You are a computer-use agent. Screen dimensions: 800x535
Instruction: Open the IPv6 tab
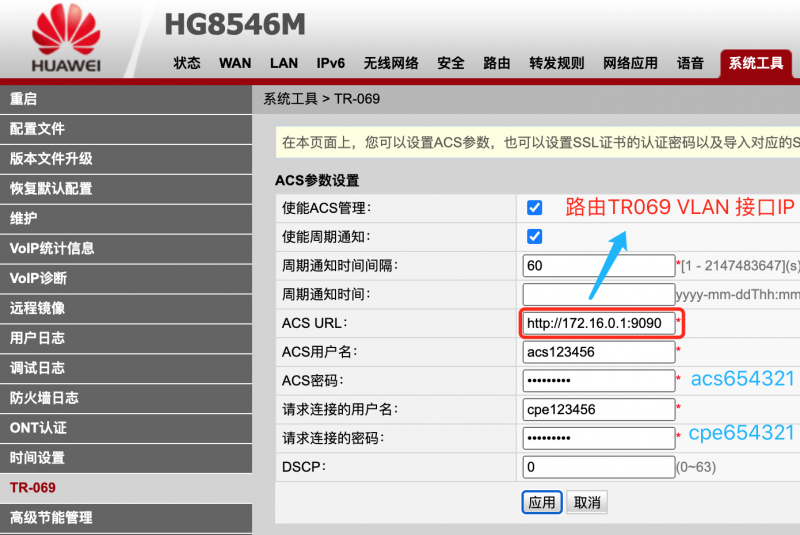tap(331, 63)
